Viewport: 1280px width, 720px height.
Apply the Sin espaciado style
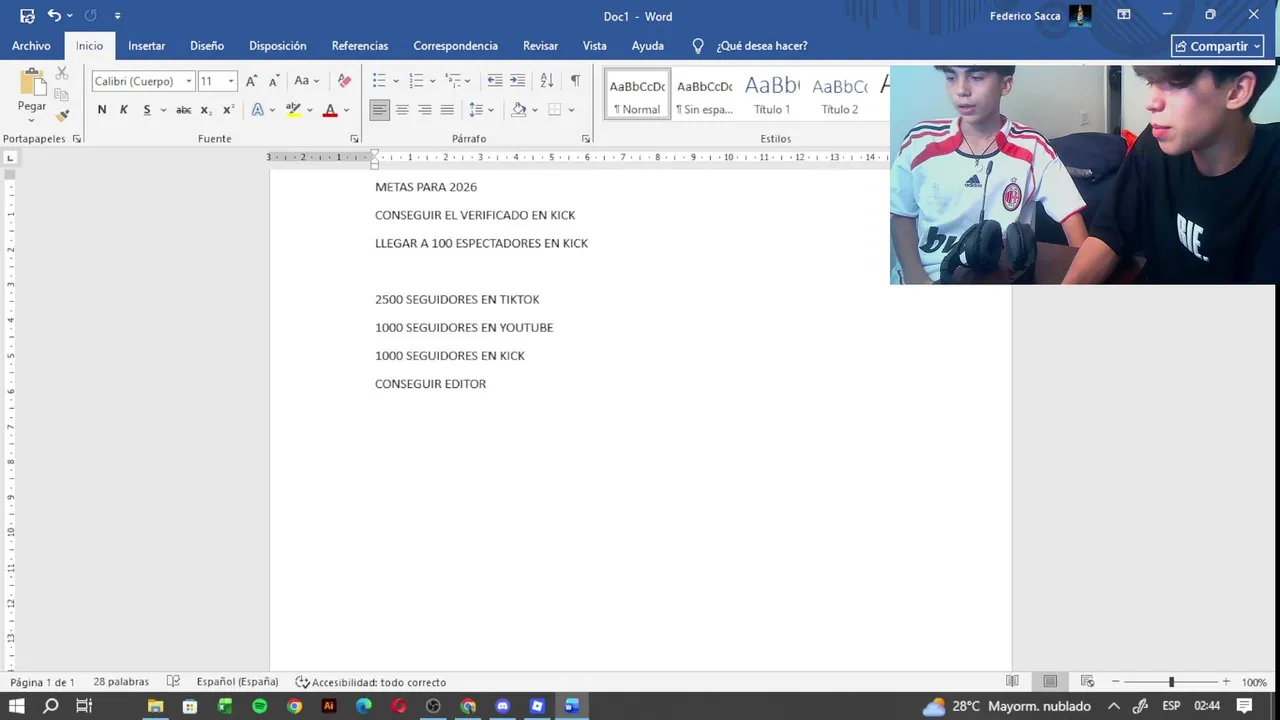[704, 95]
